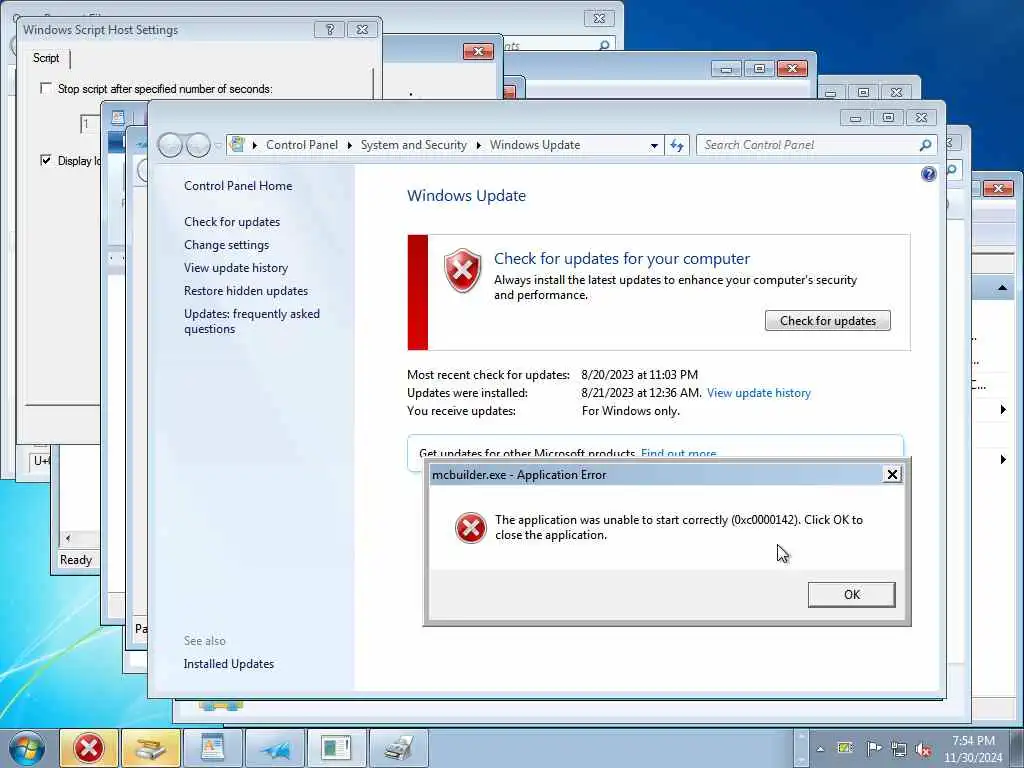Open the battery power tray icon
This screenshot has height=768, width=1024.
(x=845, y=748)
